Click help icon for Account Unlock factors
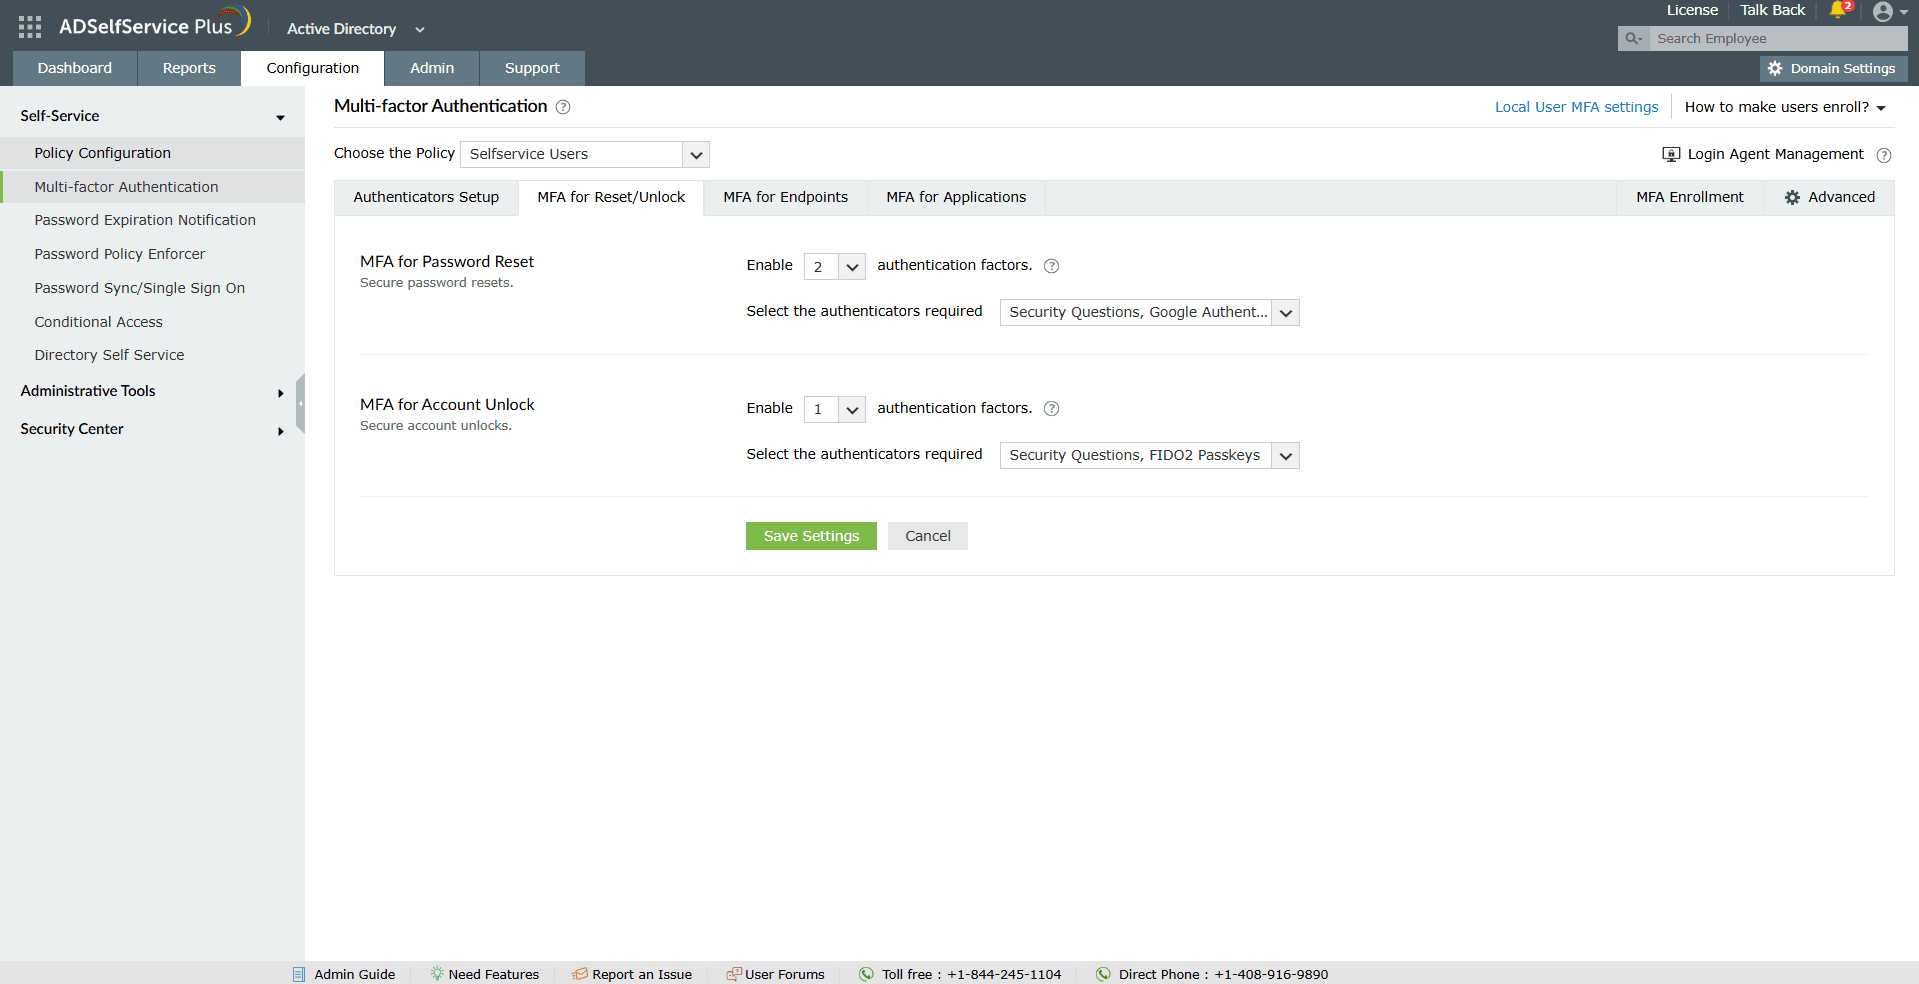Screen dimensions: 1919x984 [x=1051, y=409]
